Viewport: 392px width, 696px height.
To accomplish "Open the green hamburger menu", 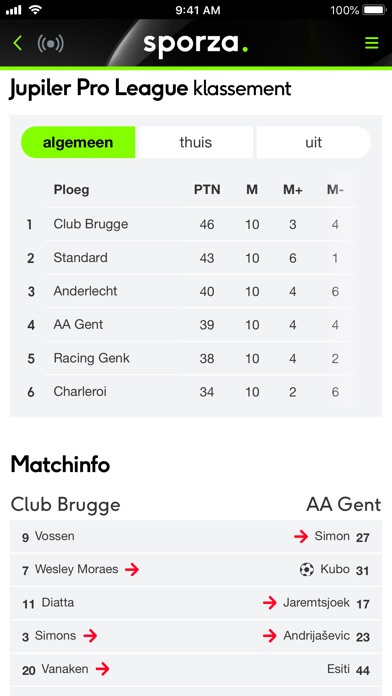I will 372,43.
